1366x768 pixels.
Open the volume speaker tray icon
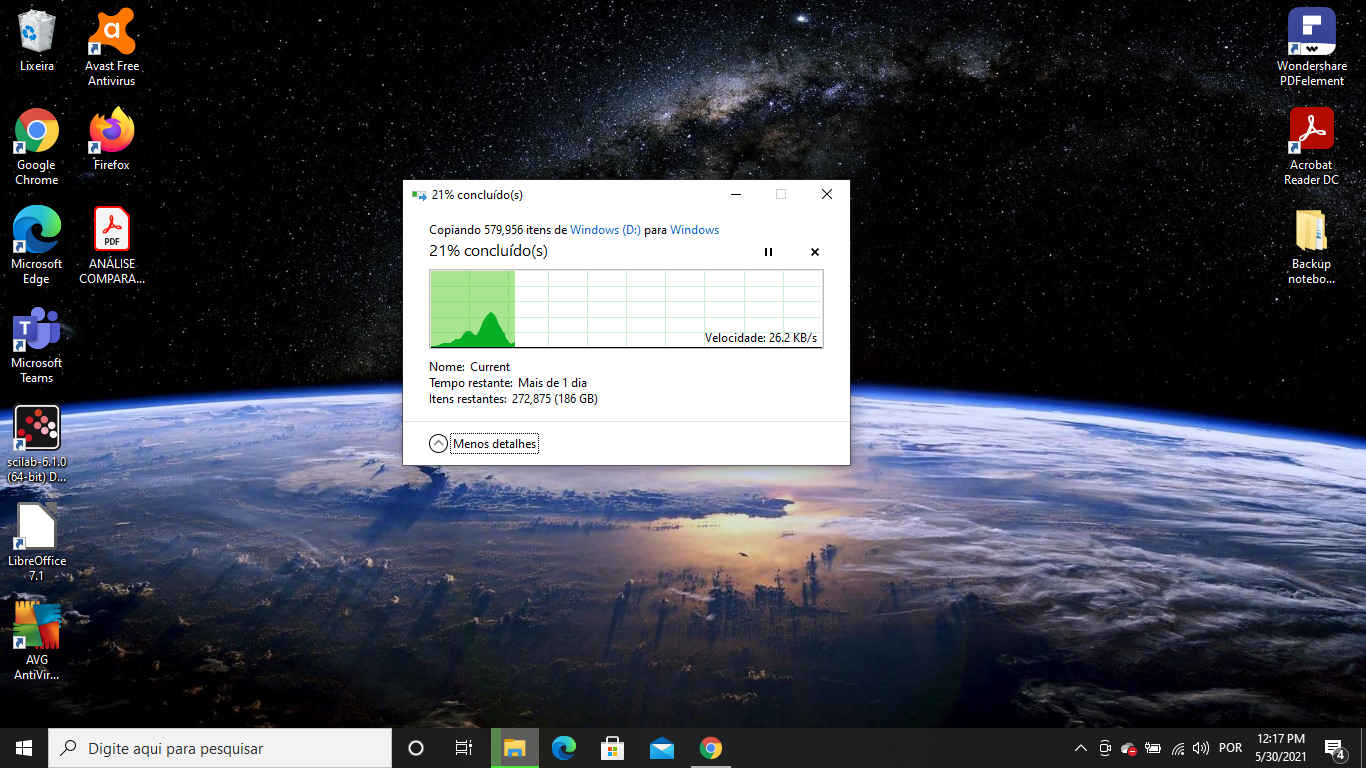[x=1201, y=748]
